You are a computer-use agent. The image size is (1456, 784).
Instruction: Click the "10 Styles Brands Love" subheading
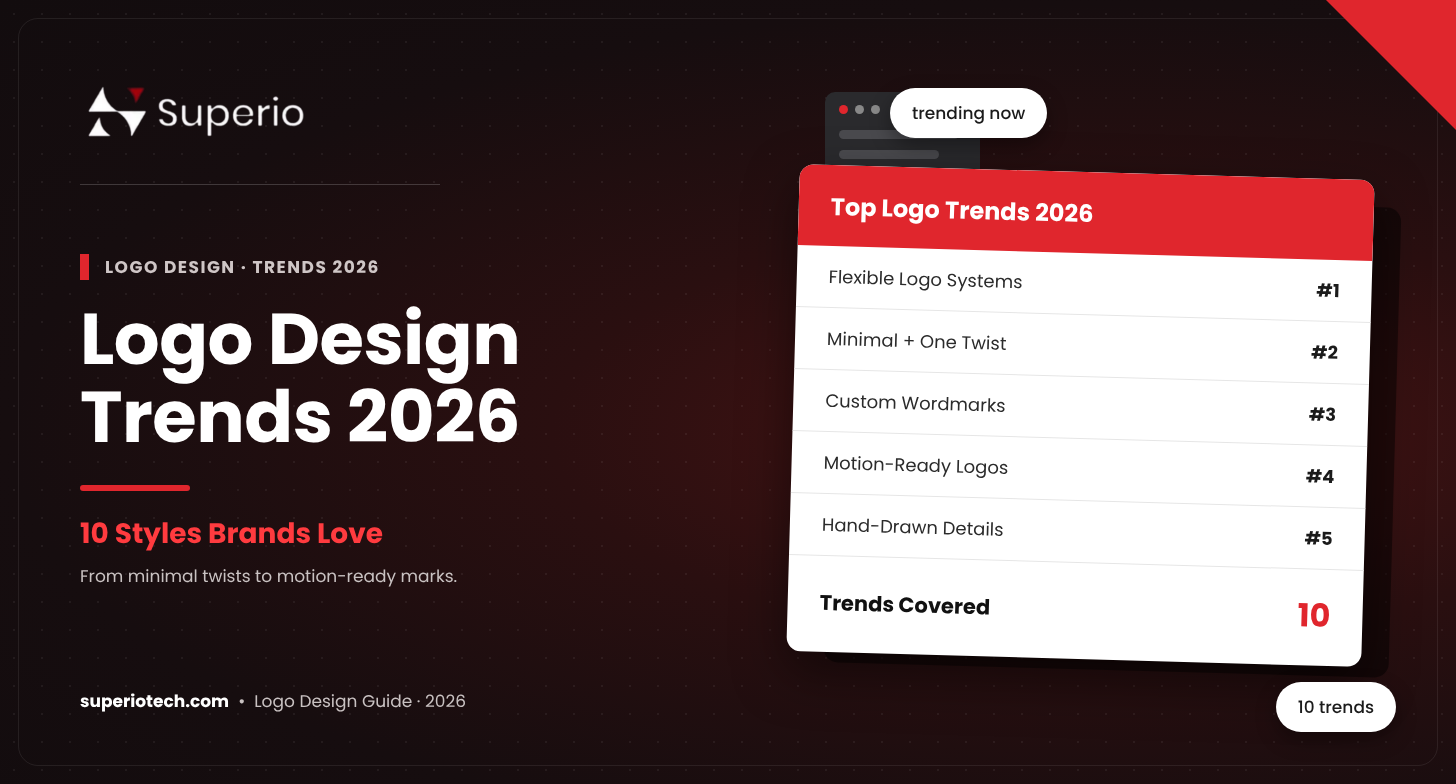tap(231, 533)
